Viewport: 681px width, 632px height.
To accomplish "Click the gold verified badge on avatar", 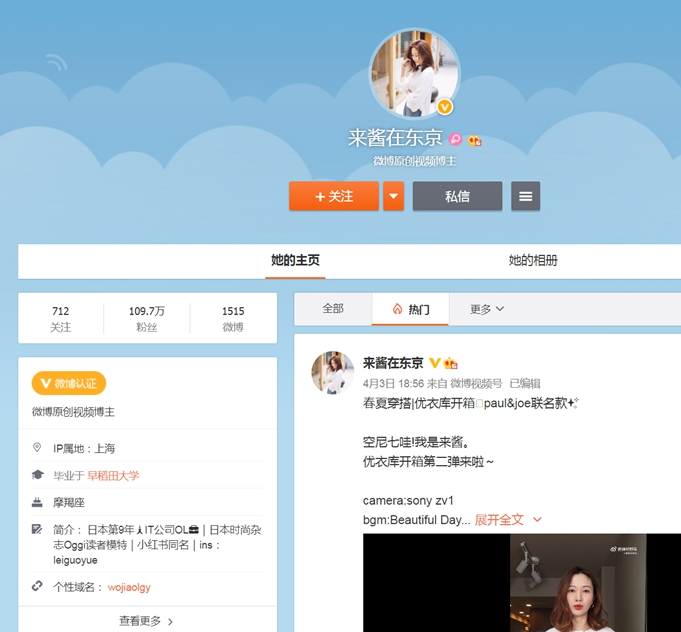I will [x=445, y=107].
